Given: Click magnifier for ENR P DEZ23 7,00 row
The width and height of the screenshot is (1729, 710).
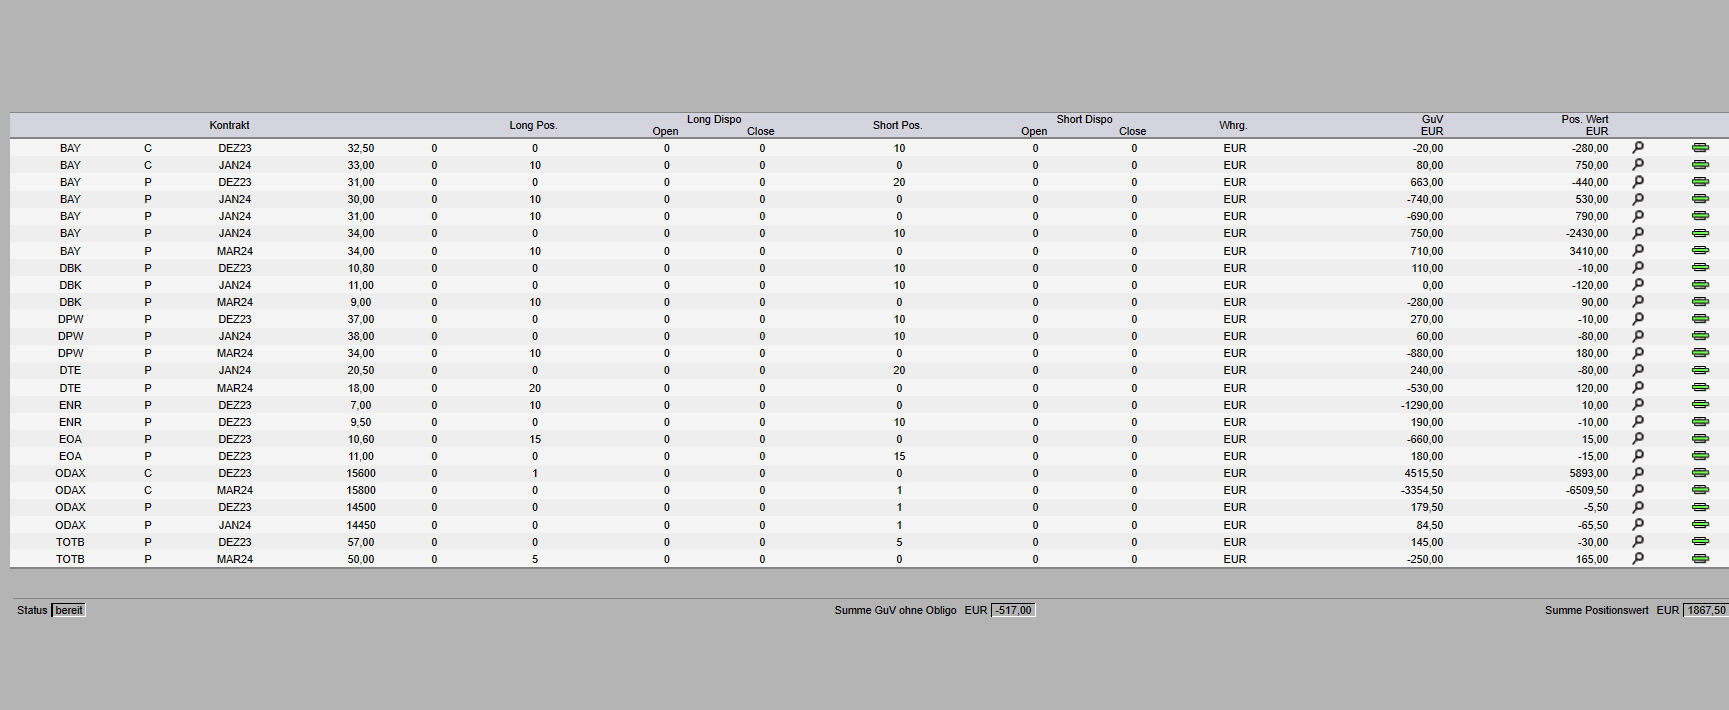Looking at the screenshot, I should 1638,405.
